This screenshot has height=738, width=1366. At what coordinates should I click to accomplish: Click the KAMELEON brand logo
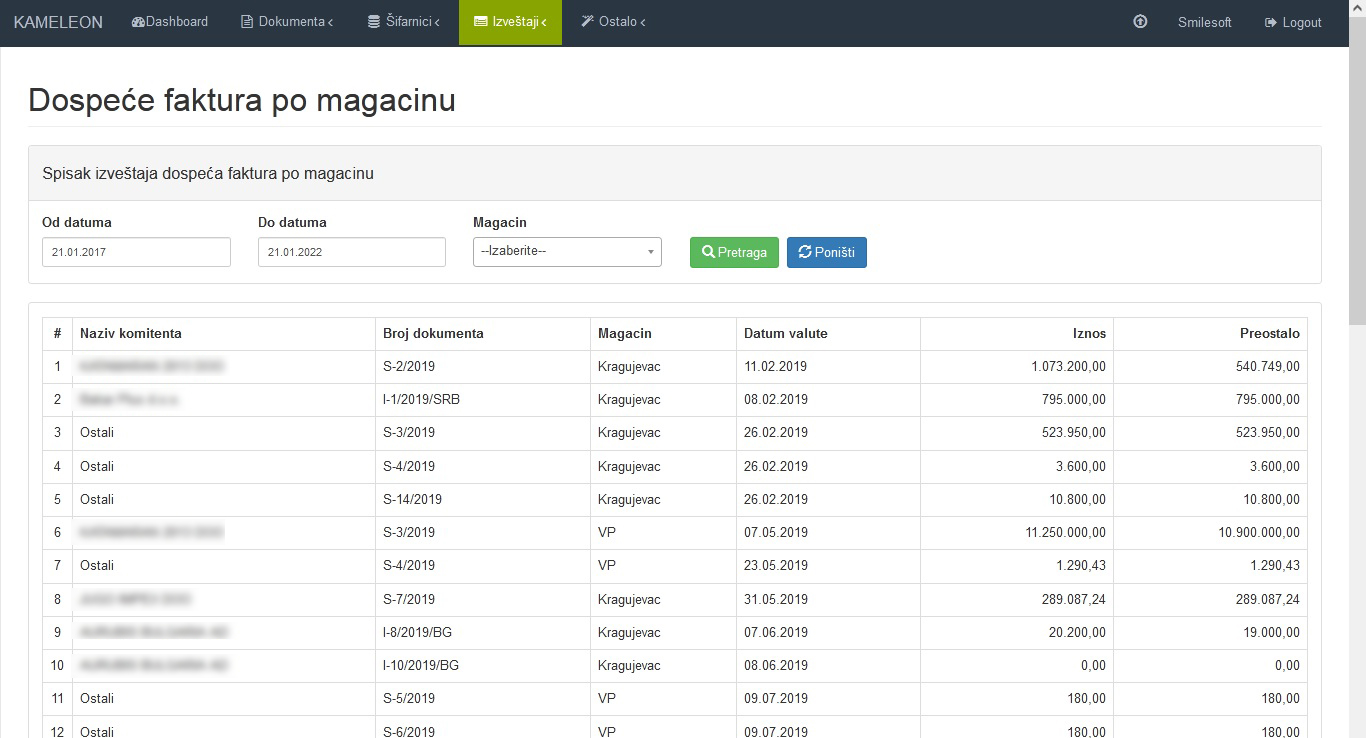coord(58,22)
